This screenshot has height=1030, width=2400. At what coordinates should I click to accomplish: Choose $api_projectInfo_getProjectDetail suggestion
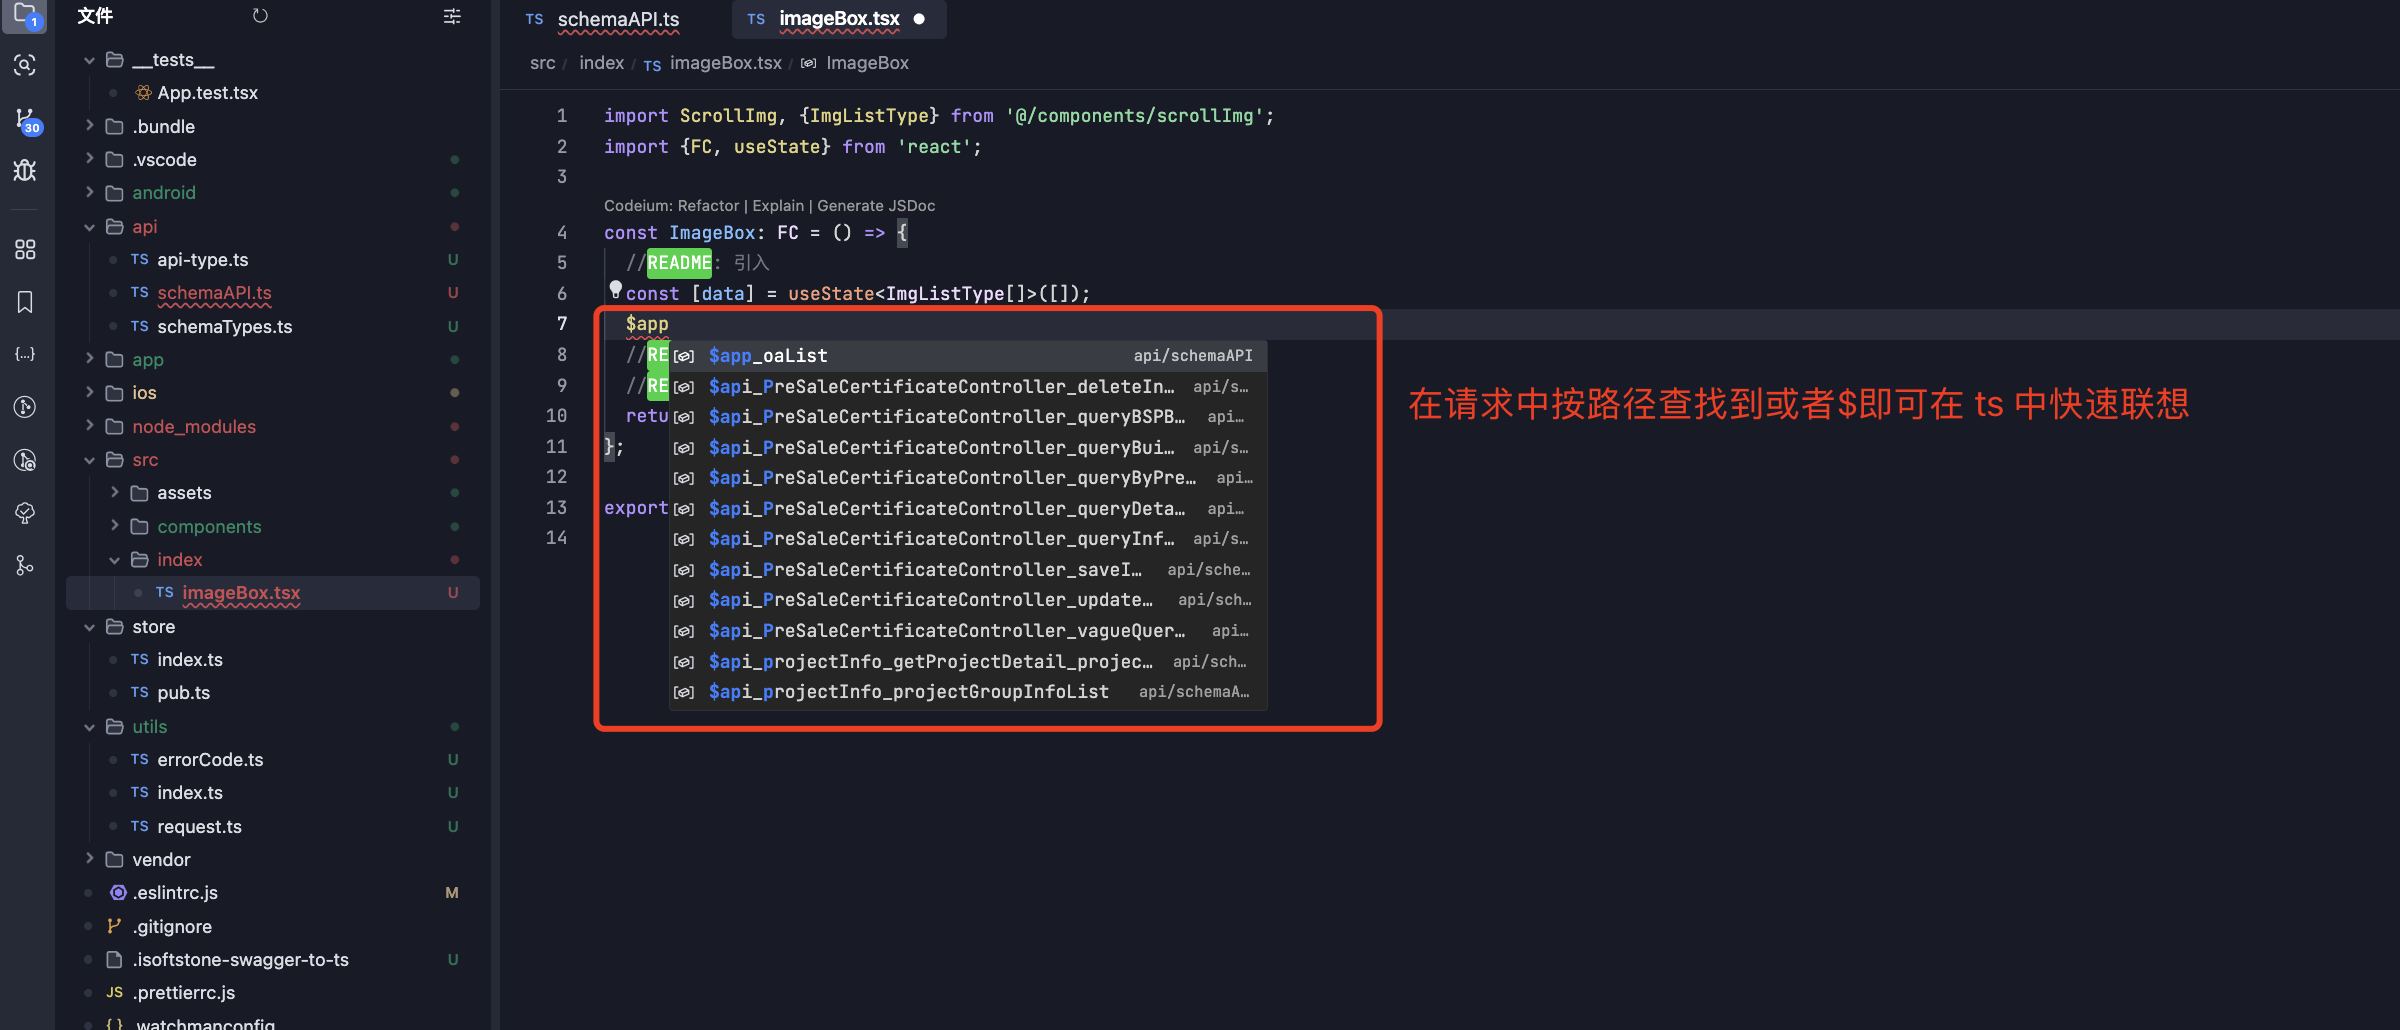pos(968,661)
